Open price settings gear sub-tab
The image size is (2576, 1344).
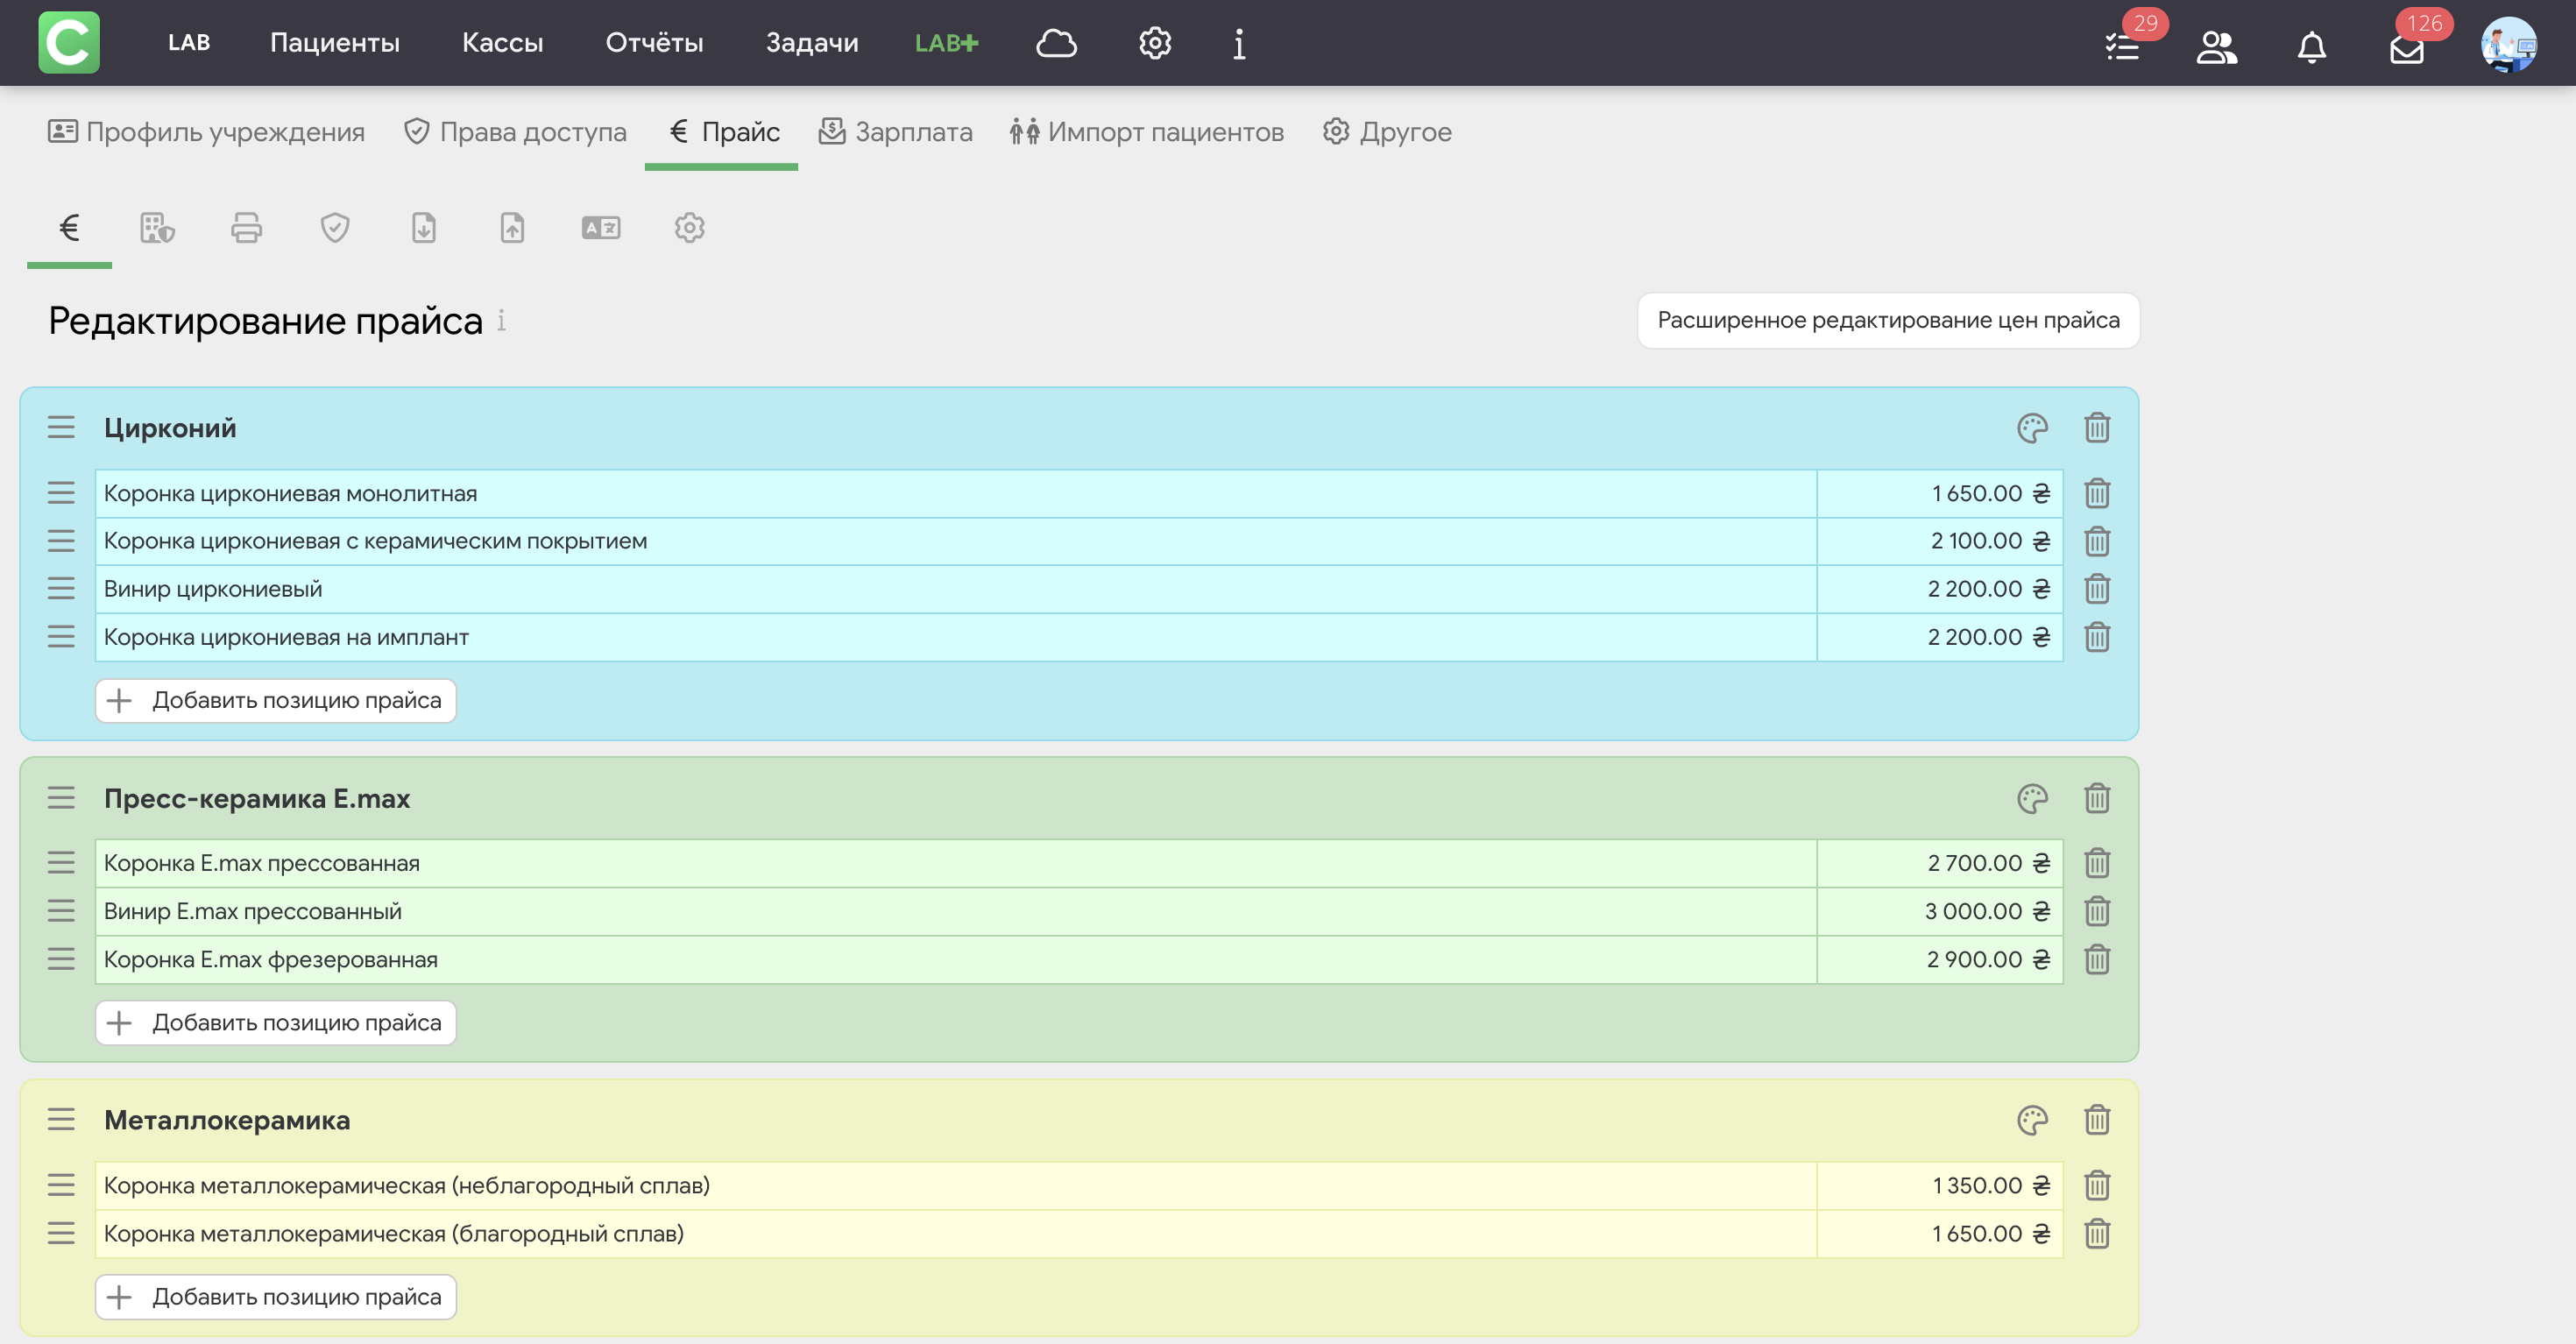[x=689, y=228]
